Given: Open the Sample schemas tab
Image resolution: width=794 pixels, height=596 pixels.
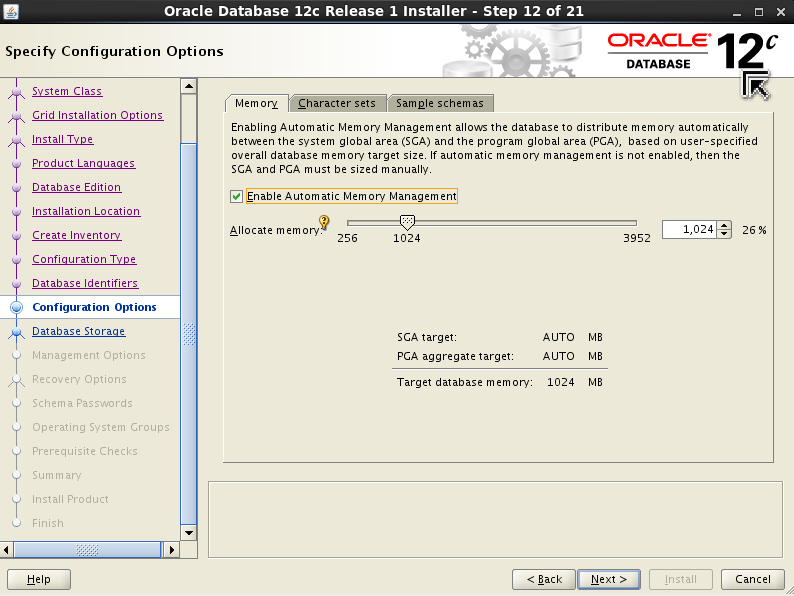Looking at the screenshot, I should 440,103.
